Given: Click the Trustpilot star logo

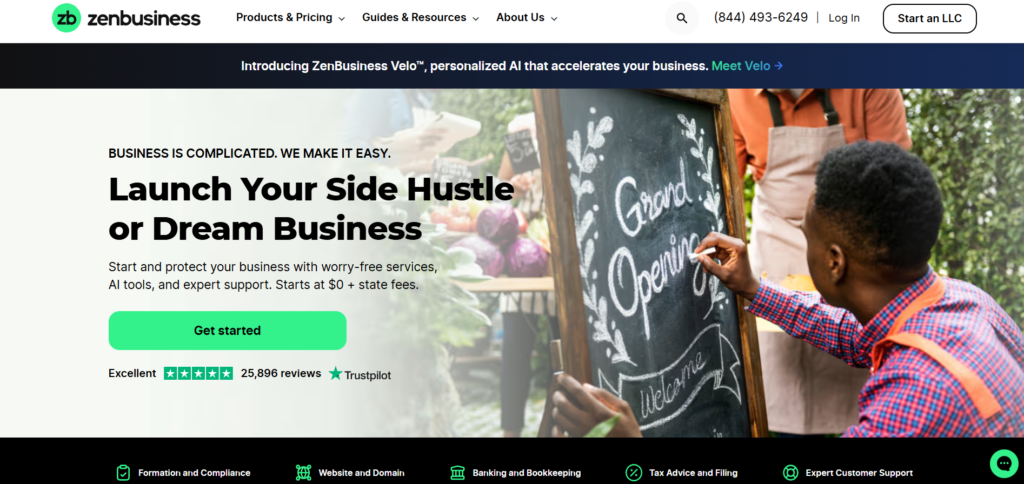Looking at the screenshot, I should tap(336, 374).
